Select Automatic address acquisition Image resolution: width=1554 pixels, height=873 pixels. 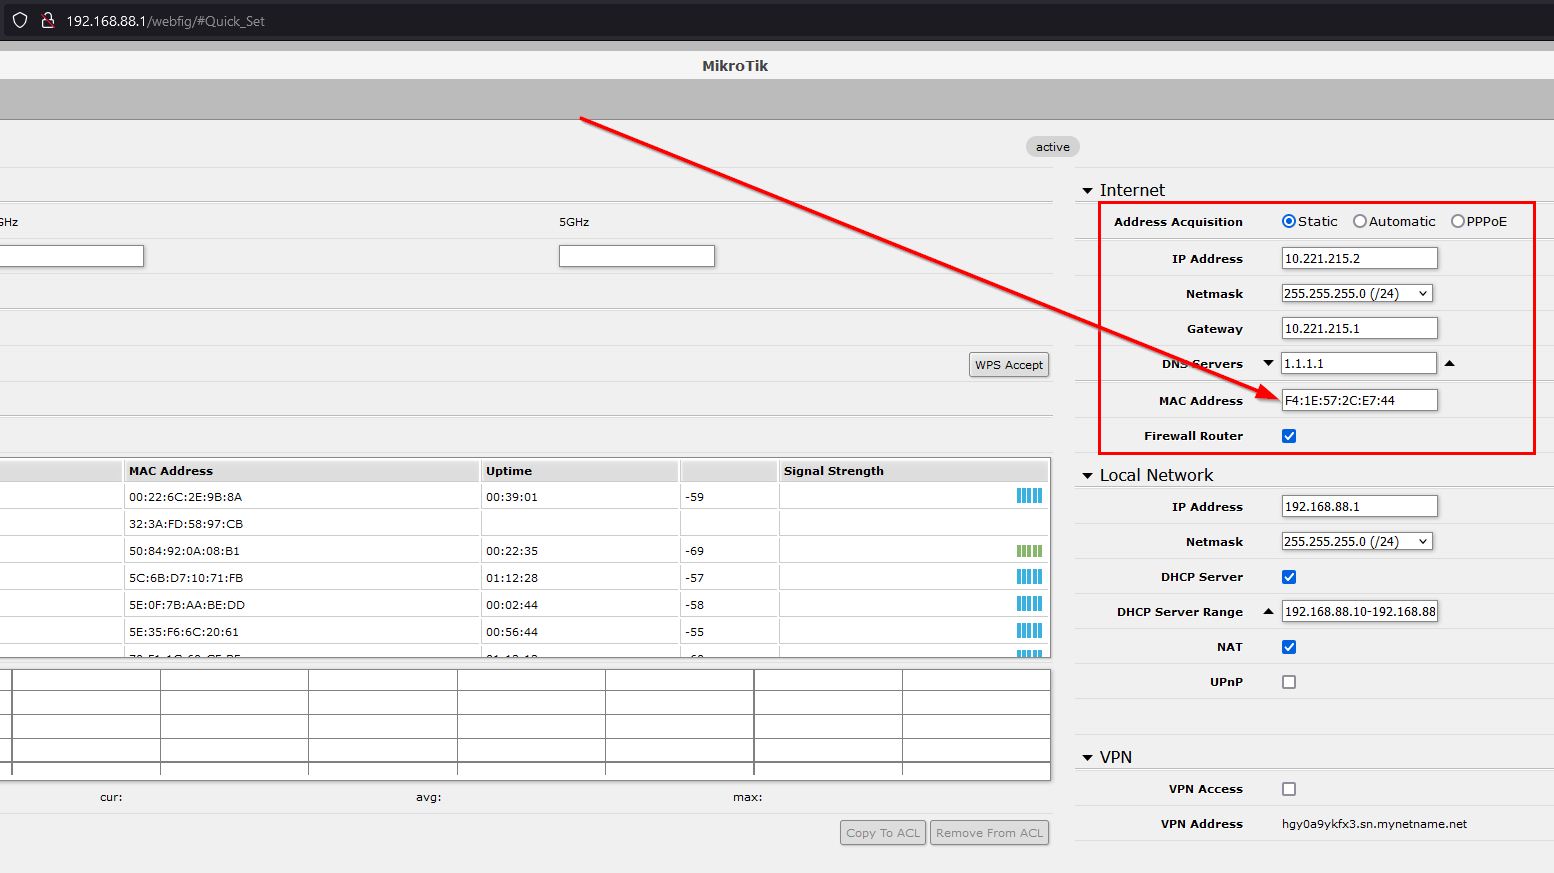(1359, 221)
